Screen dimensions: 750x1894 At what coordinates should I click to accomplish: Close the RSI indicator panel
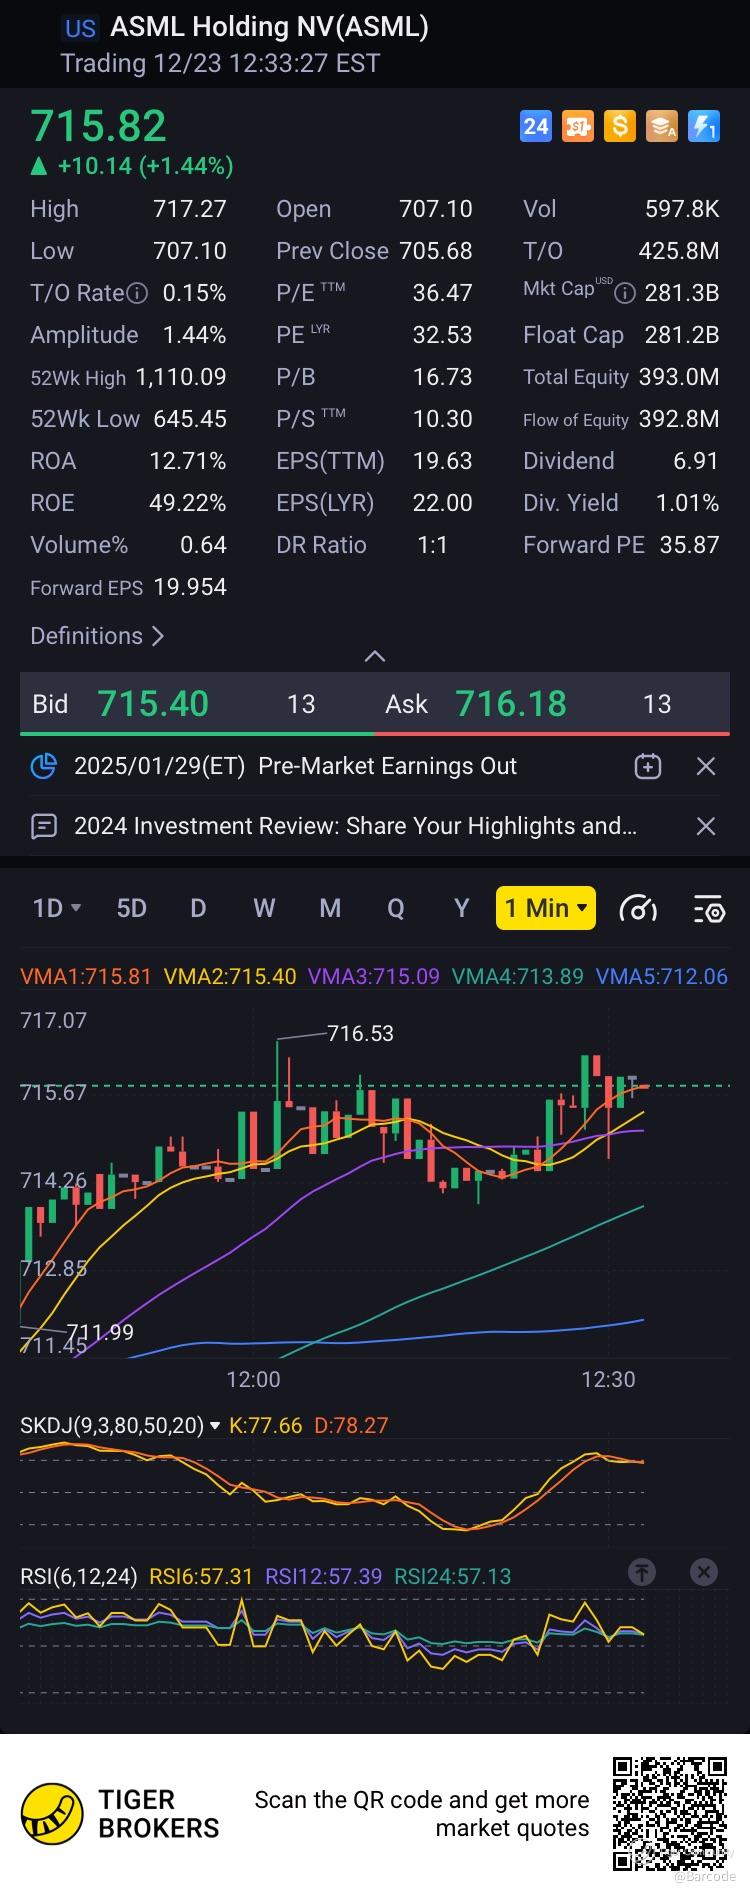click(x=704, y=1572)
